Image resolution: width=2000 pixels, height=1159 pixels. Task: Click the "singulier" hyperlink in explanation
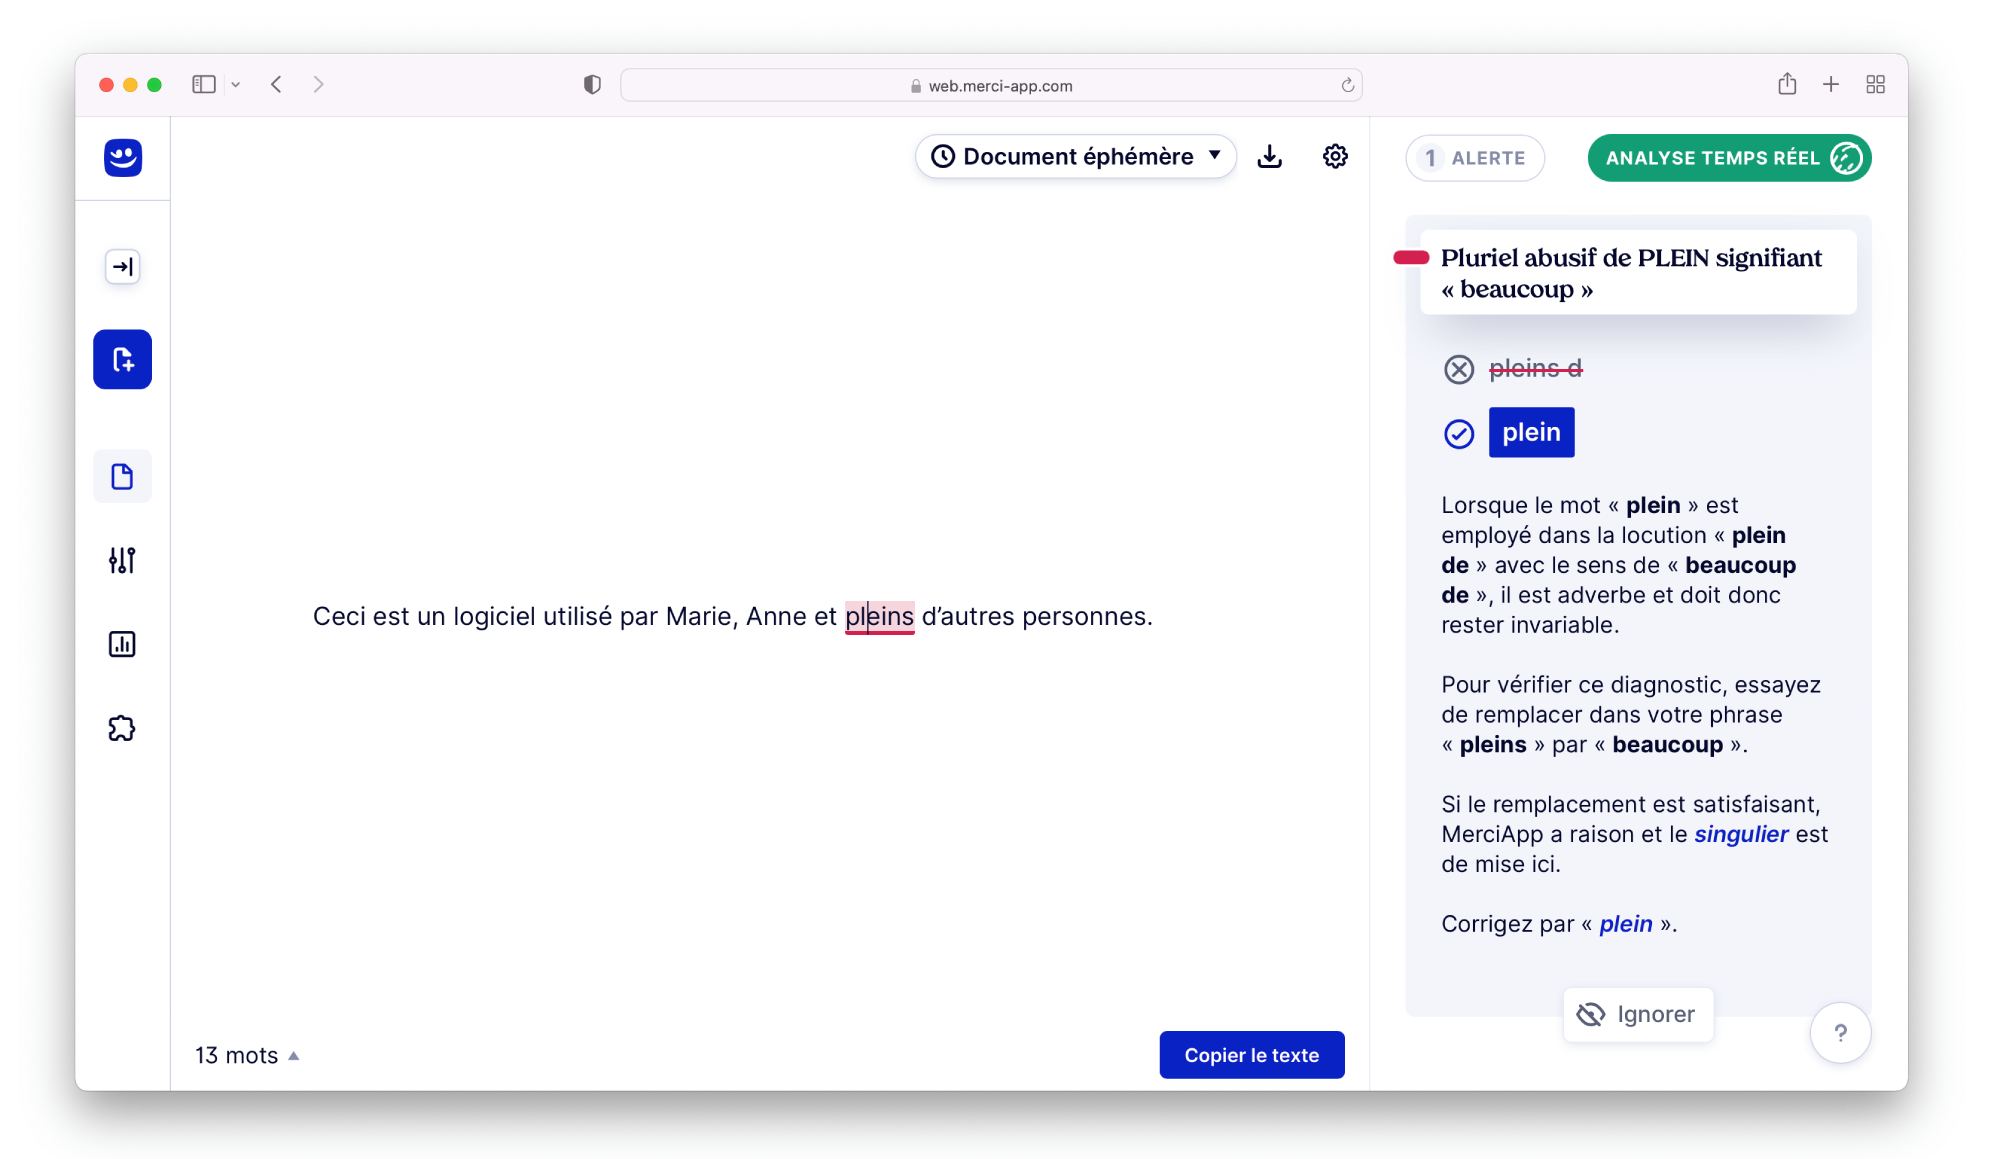1742,833
